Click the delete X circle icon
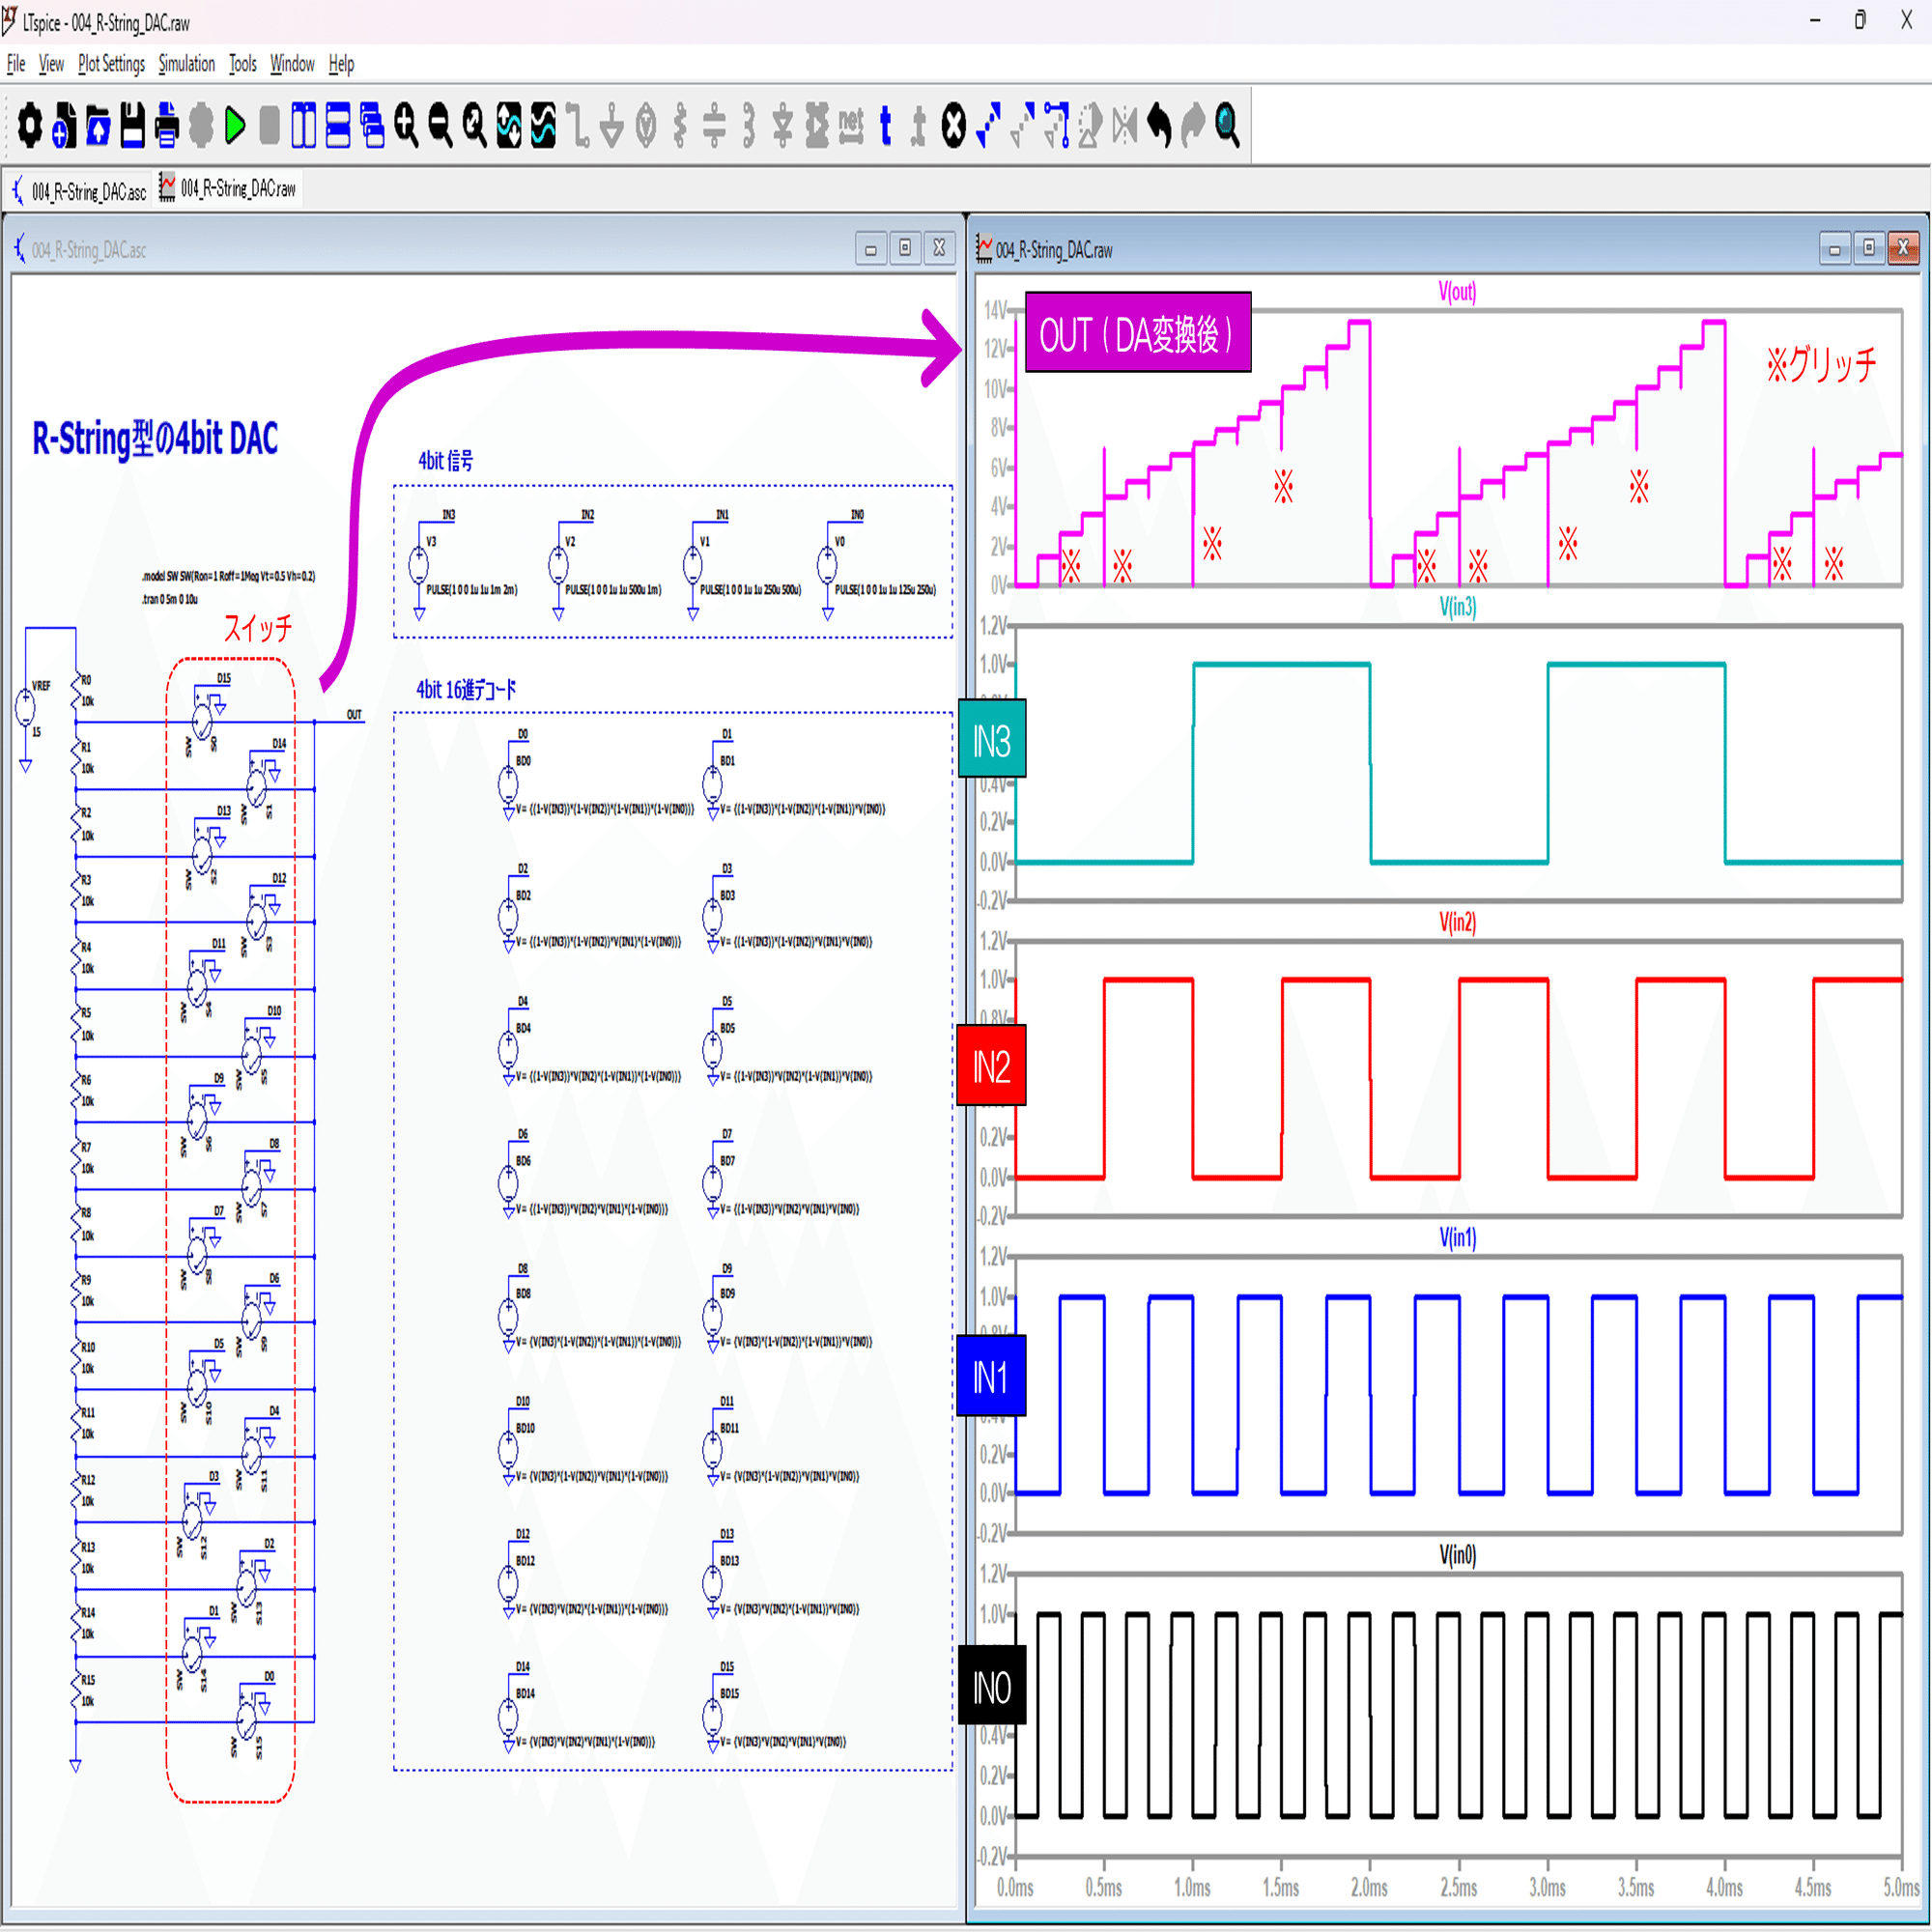The width and height of the screenshot is (1932, 1932). click(x=954, y=126)
